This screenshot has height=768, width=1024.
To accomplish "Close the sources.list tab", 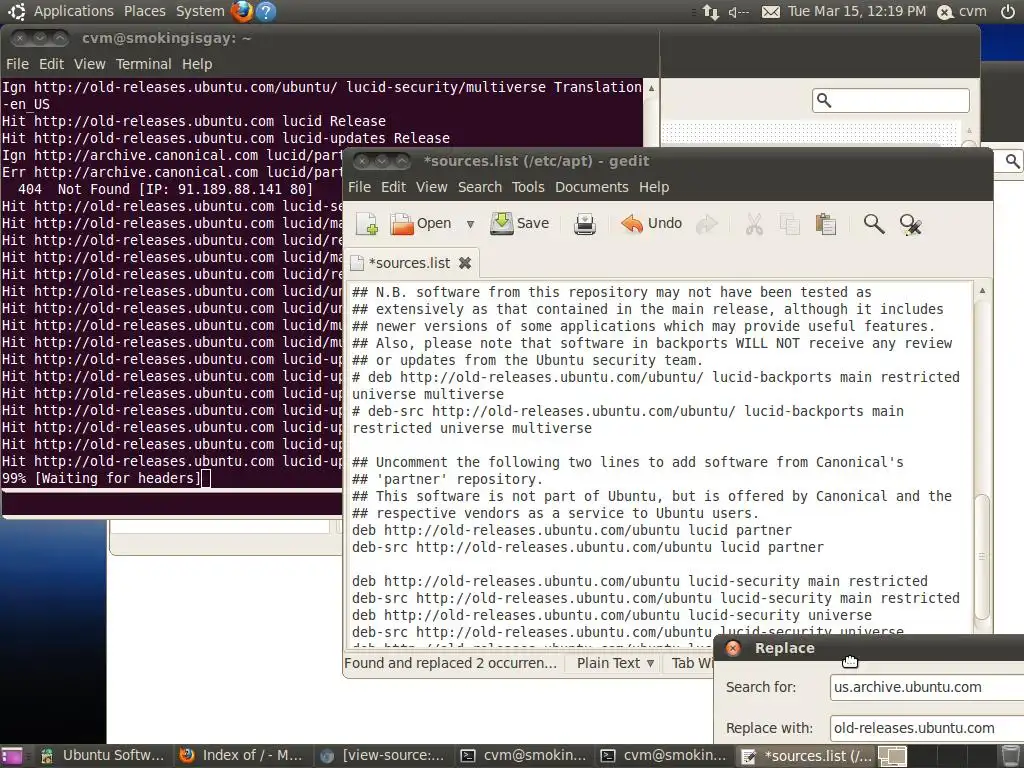I will pyautogui.click(x=465, y=263).
